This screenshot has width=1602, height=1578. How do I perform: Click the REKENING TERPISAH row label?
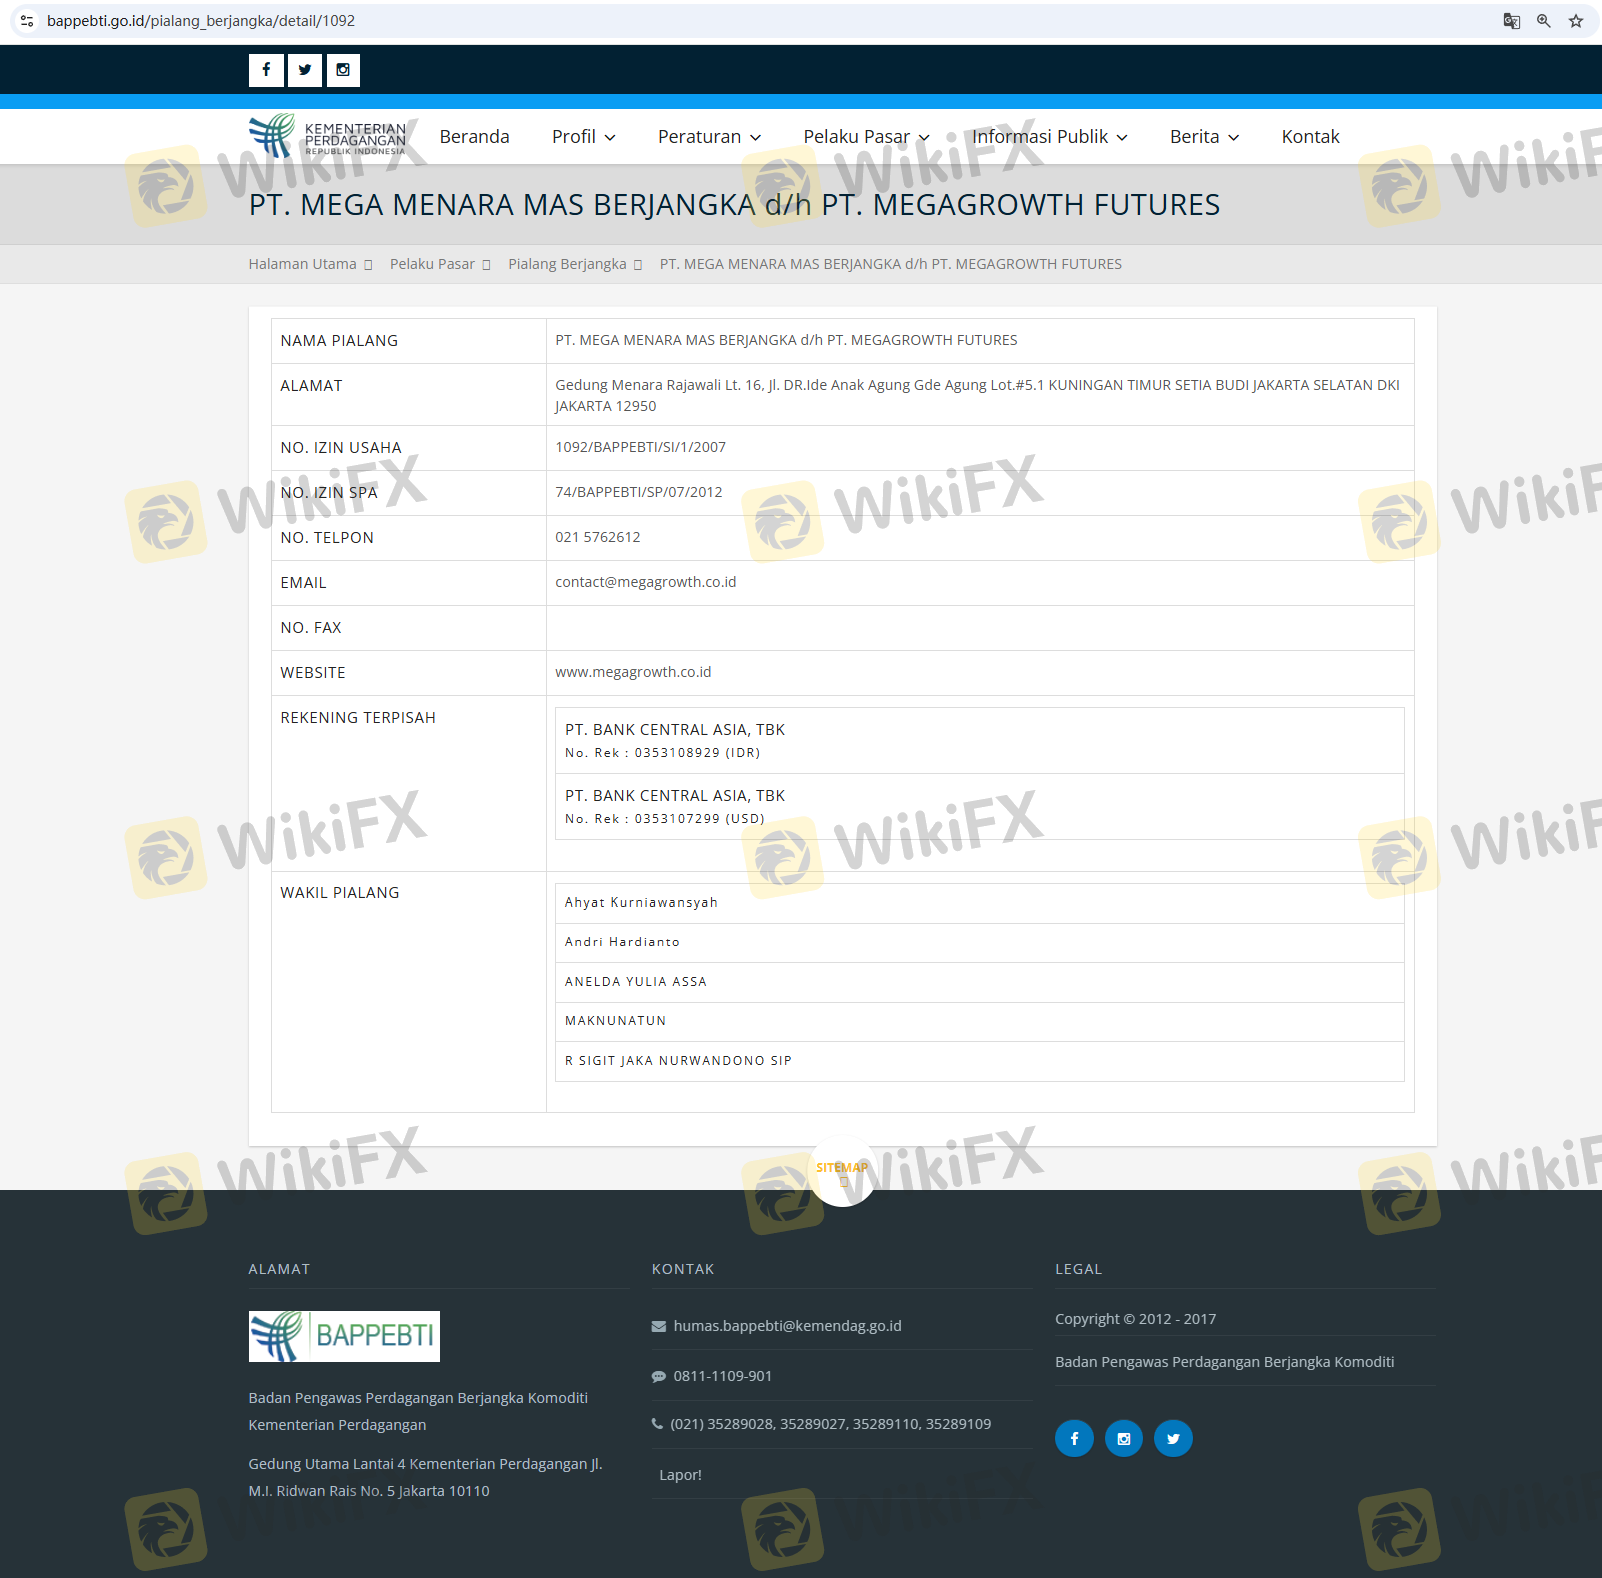pos(358,718)
